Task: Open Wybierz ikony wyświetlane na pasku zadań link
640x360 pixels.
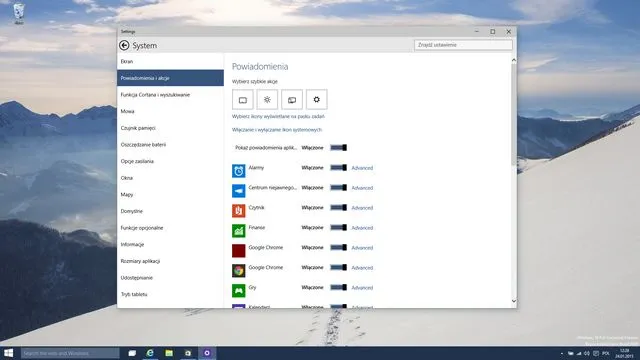Action: [x=278, y=116]
